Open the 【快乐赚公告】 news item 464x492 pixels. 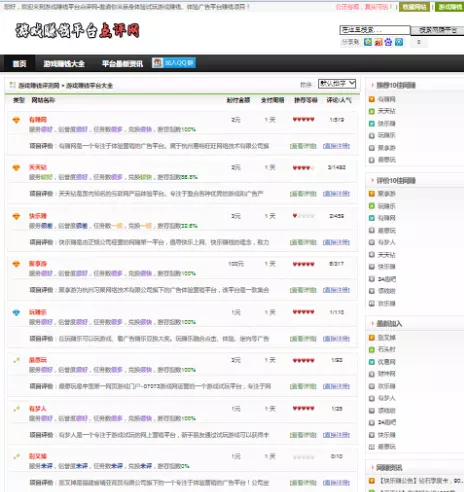(421, 481)
